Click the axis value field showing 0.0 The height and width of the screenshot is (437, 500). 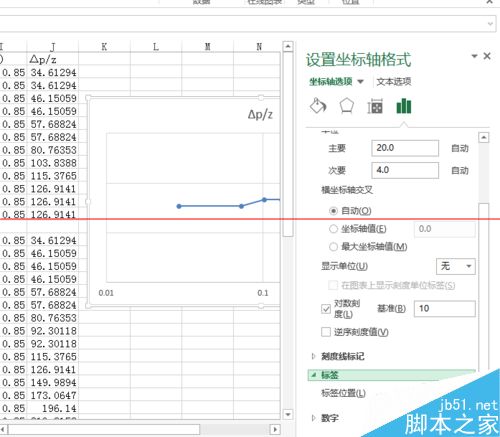click(x=445, y=229)
